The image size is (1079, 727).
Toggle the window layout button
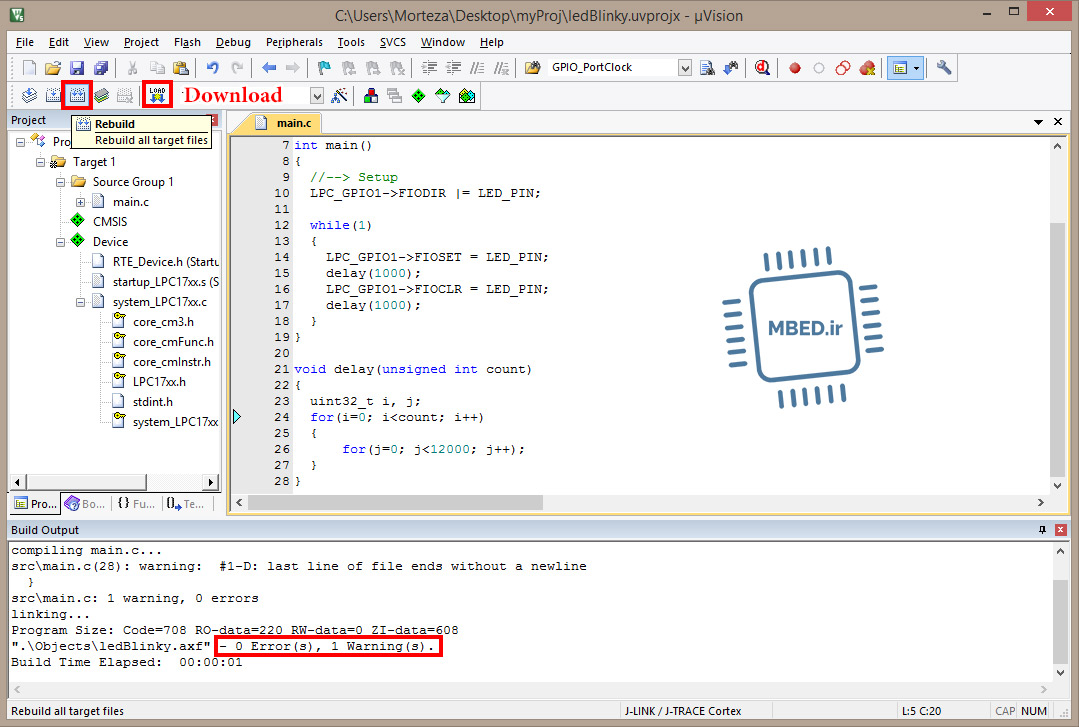coord(899,67)
